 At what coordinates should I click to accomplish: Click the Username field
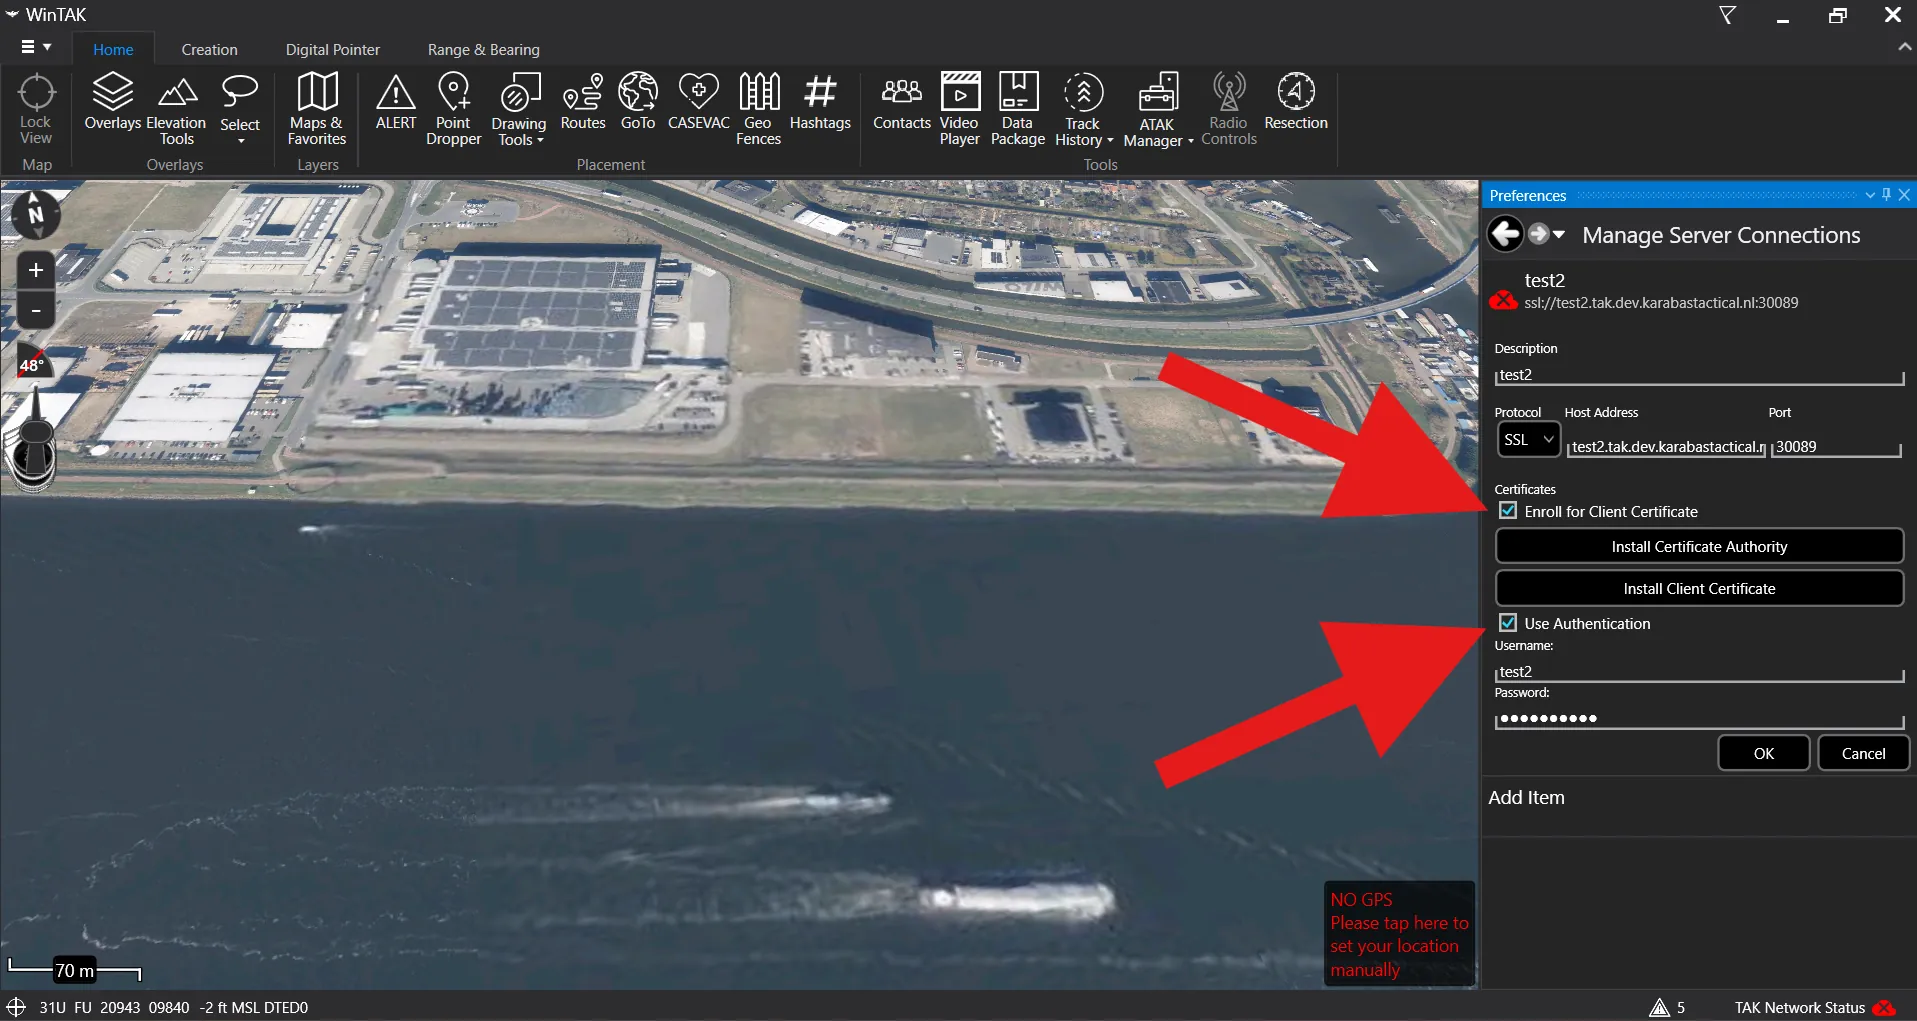(x=1699, y=672)
